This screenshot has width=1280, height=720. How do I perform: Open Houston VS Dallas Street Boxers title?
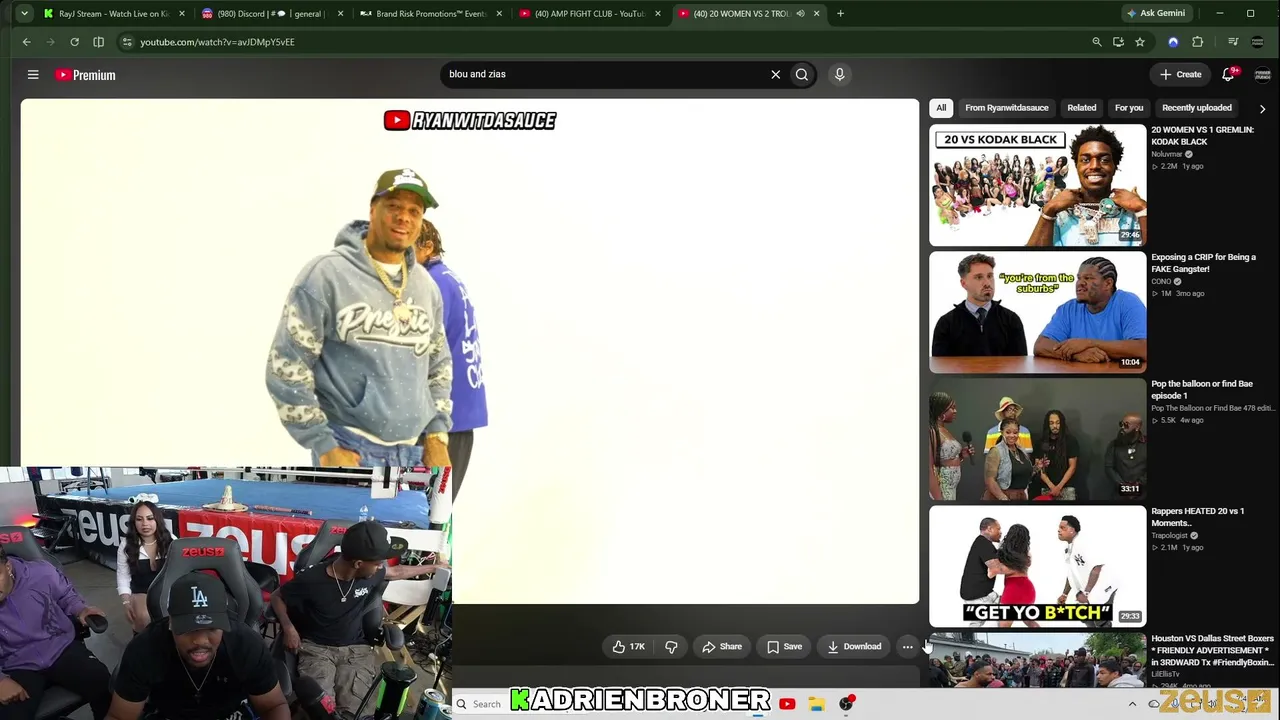tap(1212, 650)
